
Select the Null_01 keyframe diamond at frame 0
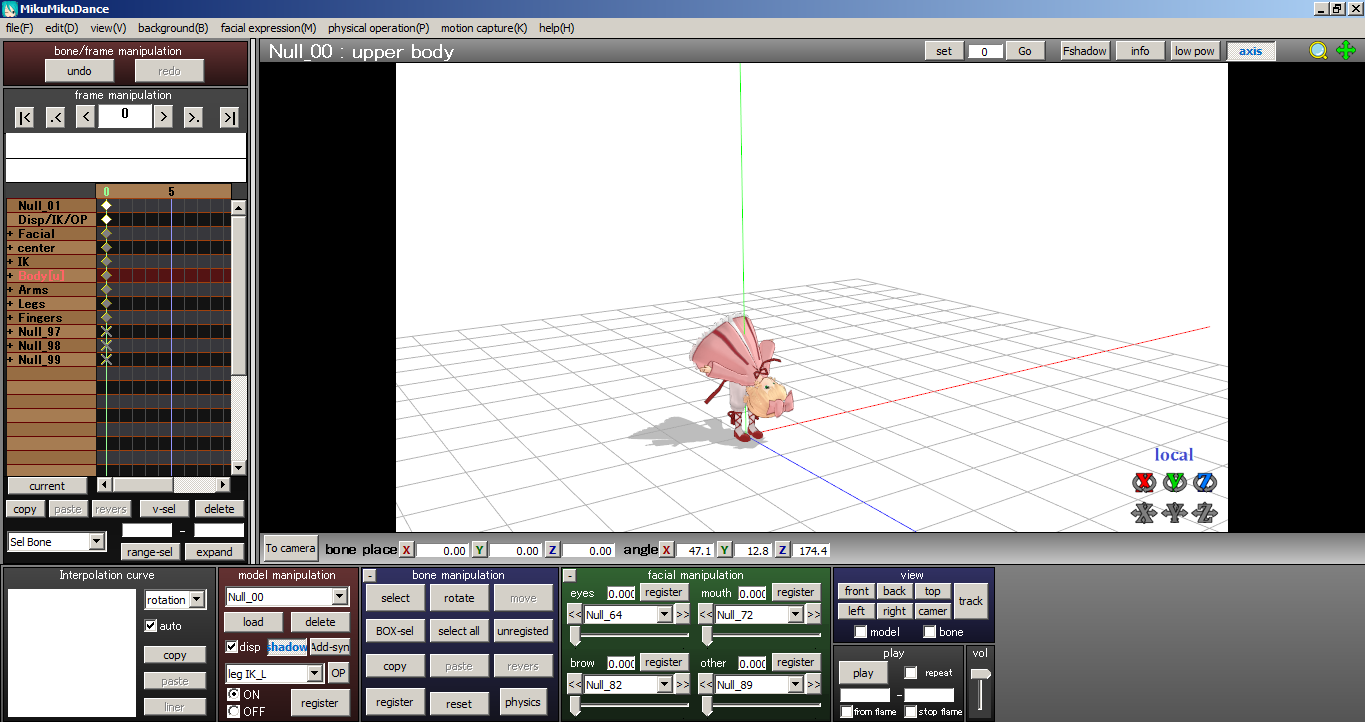106,205
